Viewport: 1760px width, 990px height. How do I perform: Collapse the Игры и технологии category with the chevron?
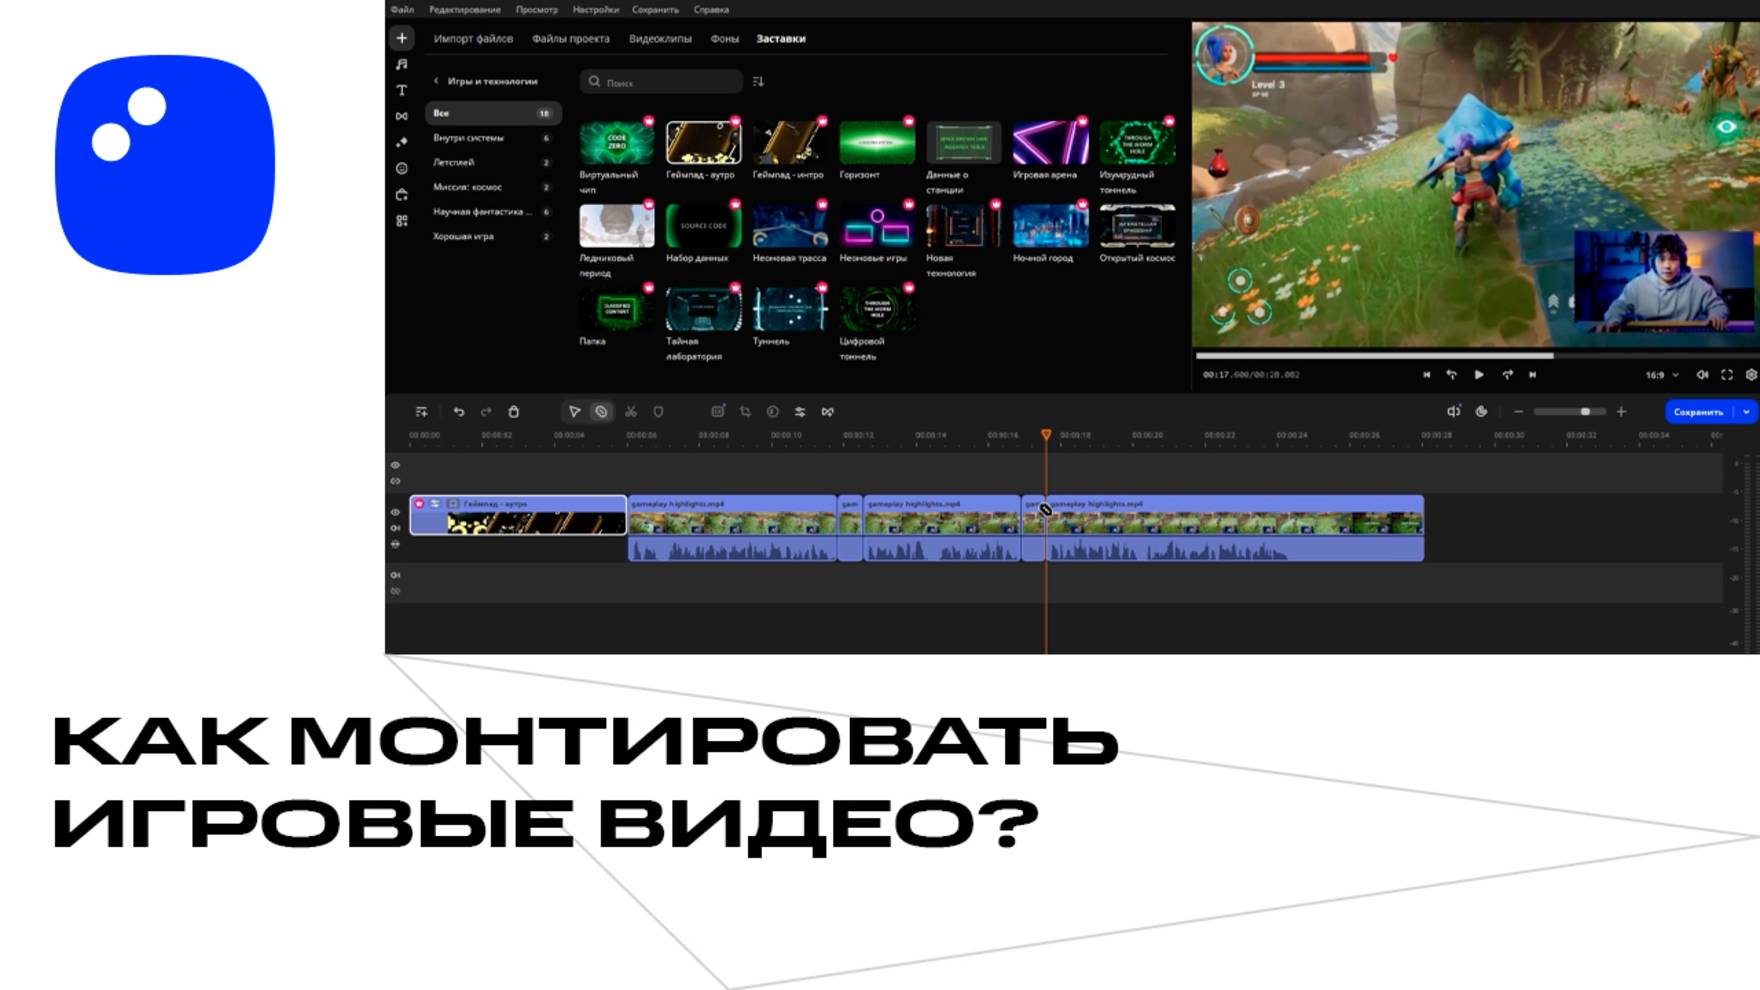point(435,82)
